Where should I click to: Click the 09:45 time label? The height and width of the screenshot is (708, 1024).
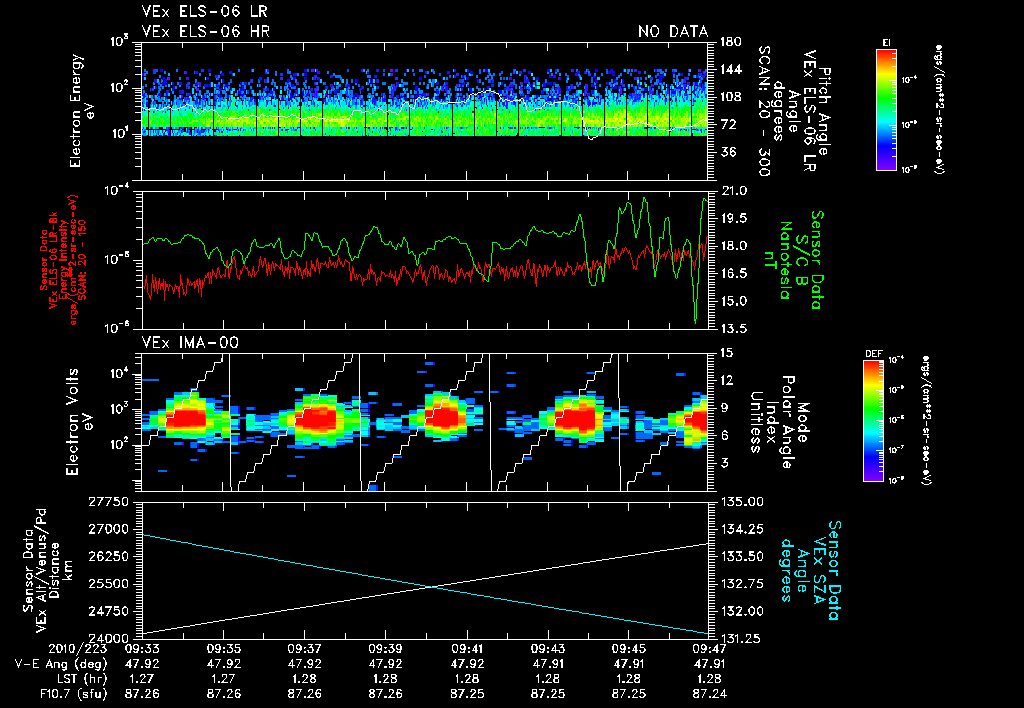(628, 649)
